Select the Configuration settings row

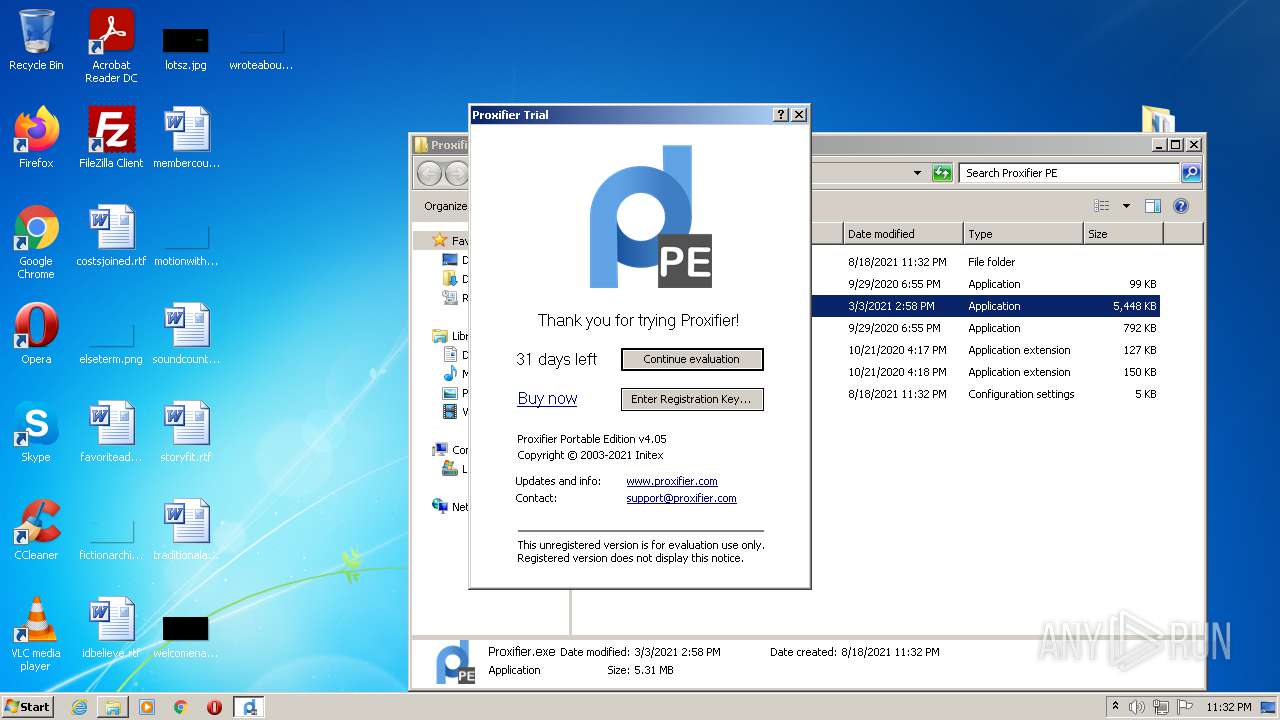click(985, 394)
